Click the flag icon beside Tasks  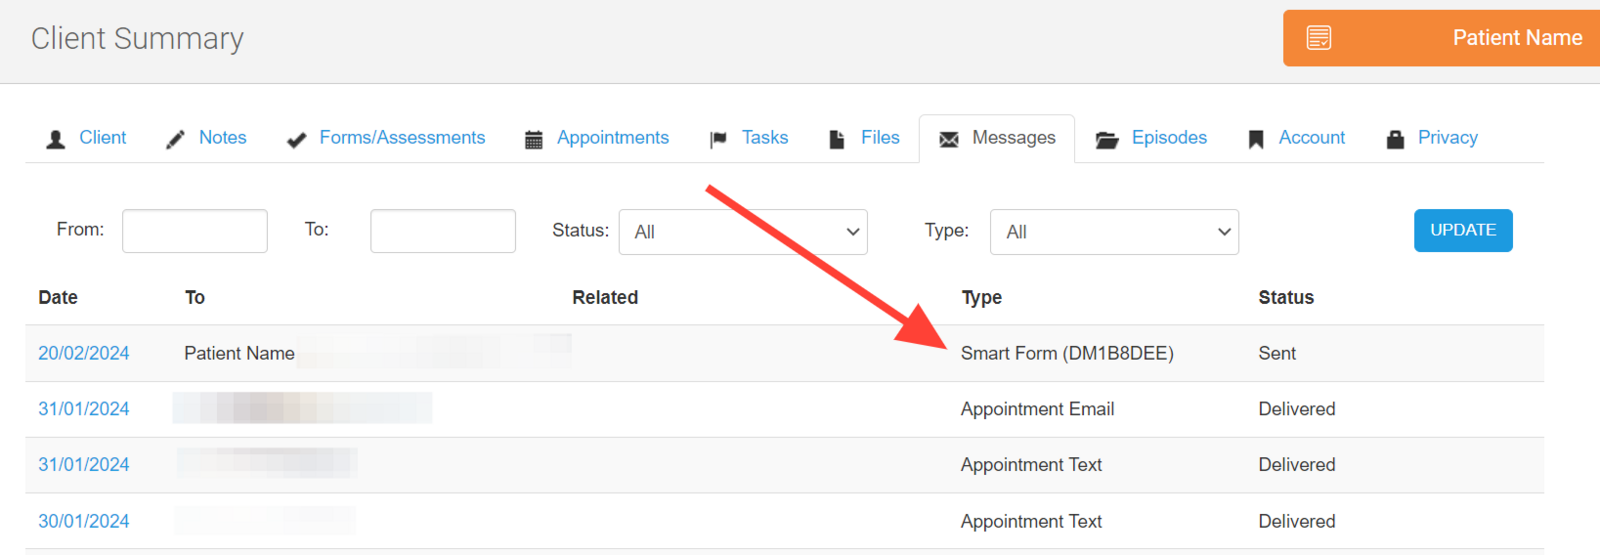pos(718,139)
